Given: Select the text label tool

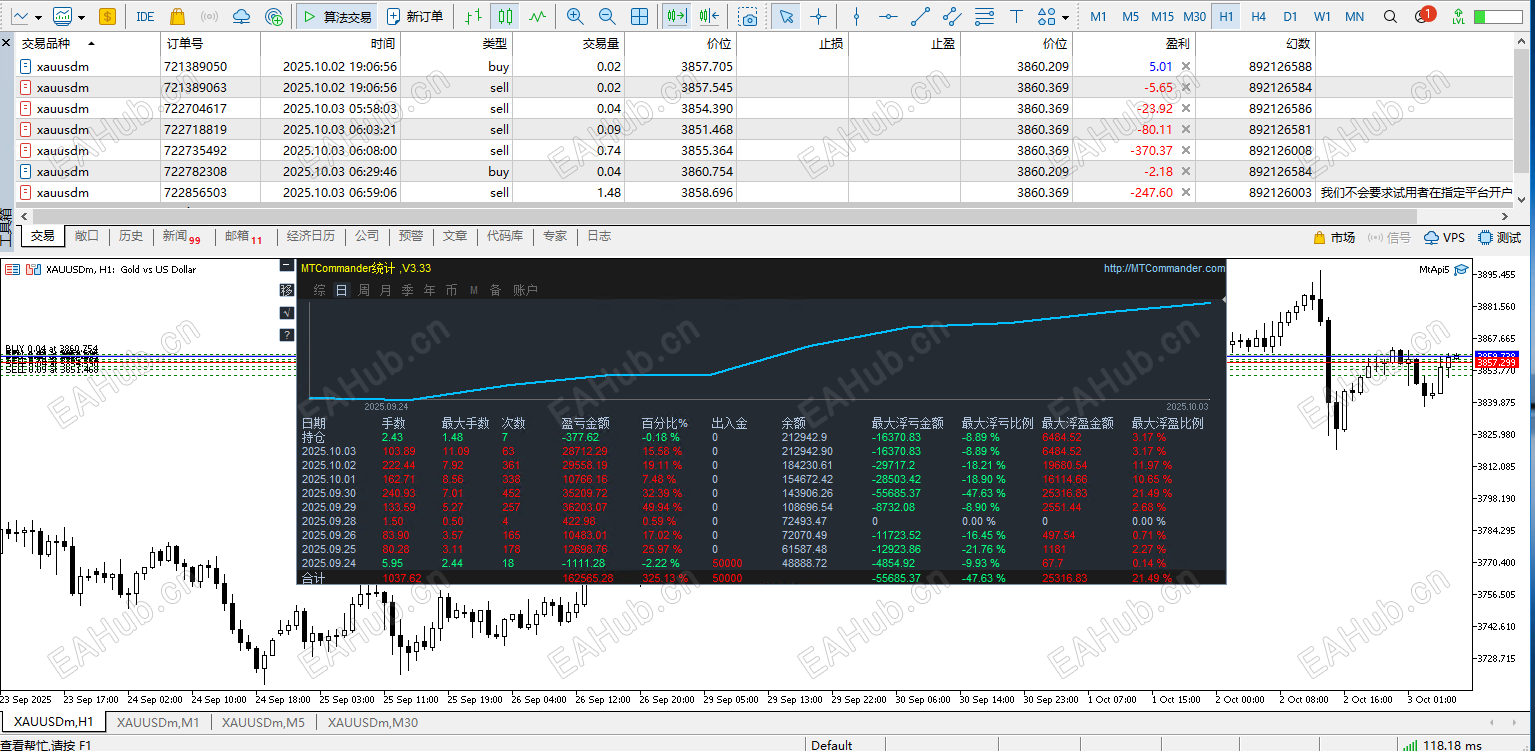Looking at the screenshot, I should 1016,16.
